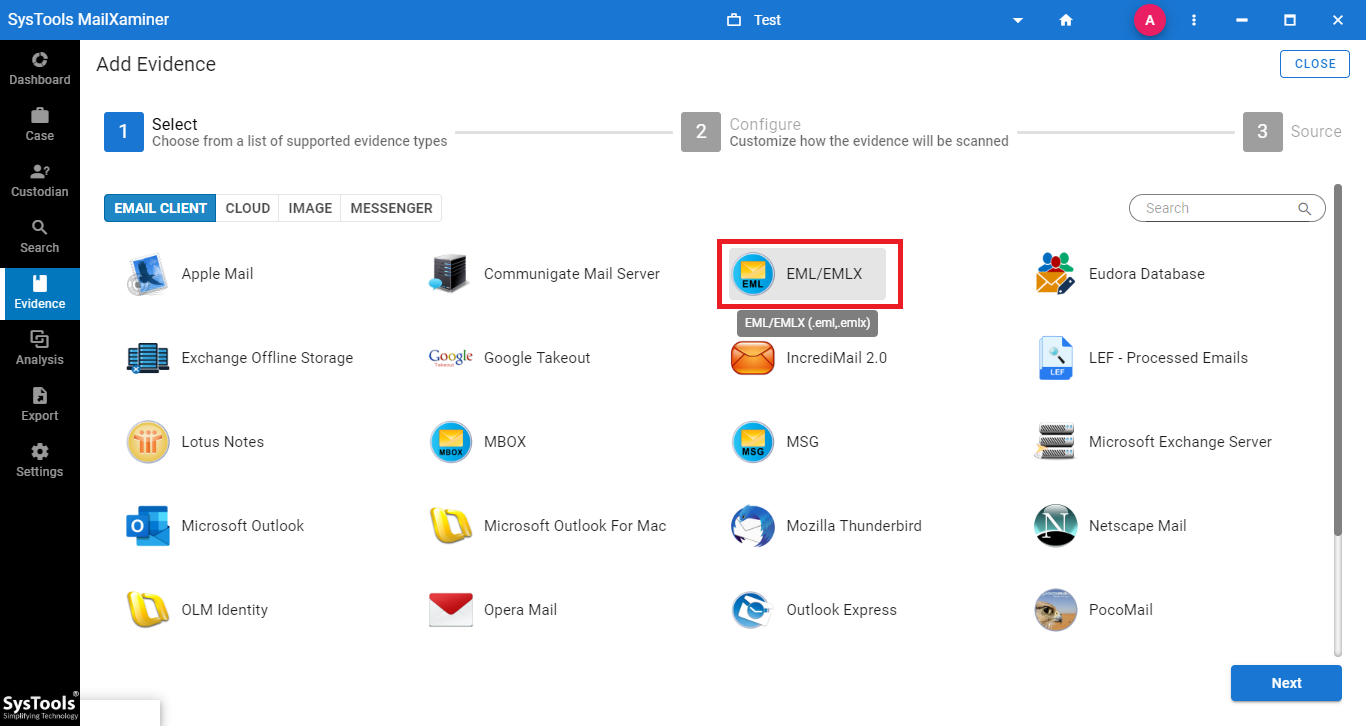This screenshot has width=1366, height=726.
Task: Click the Test case name in title bar
Action: (768, 20)
